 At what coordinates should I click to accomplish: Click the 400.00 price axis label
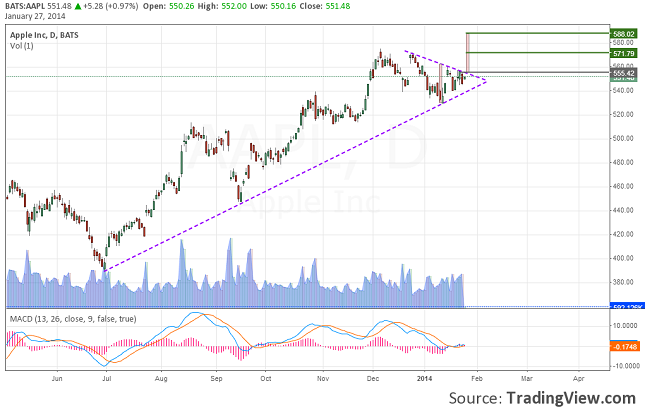(x=623, y=258)
